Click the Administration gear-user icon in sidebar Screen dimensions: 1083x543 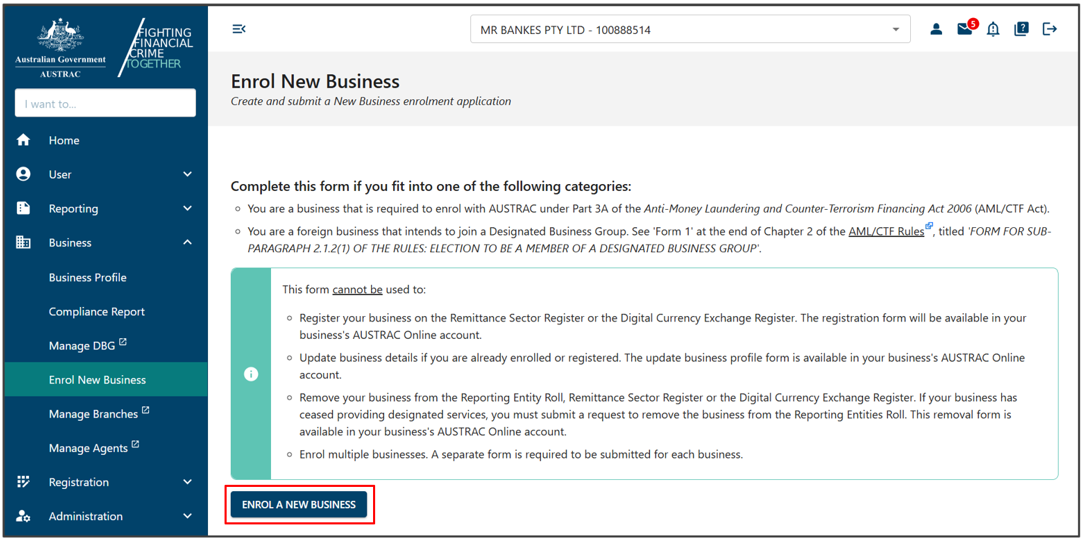[x=23, y=516]
